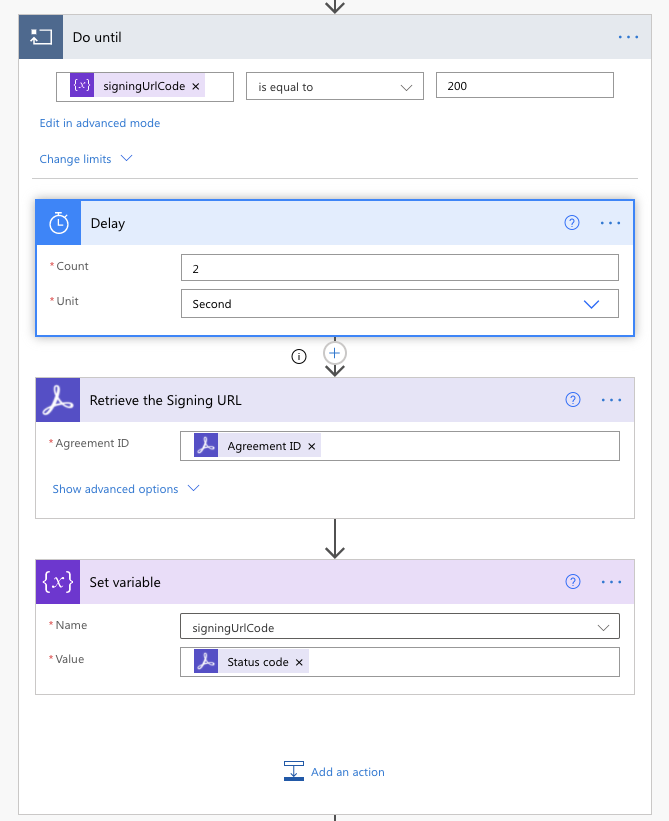Open the Delay action ellipsis menu

[611, 223]
